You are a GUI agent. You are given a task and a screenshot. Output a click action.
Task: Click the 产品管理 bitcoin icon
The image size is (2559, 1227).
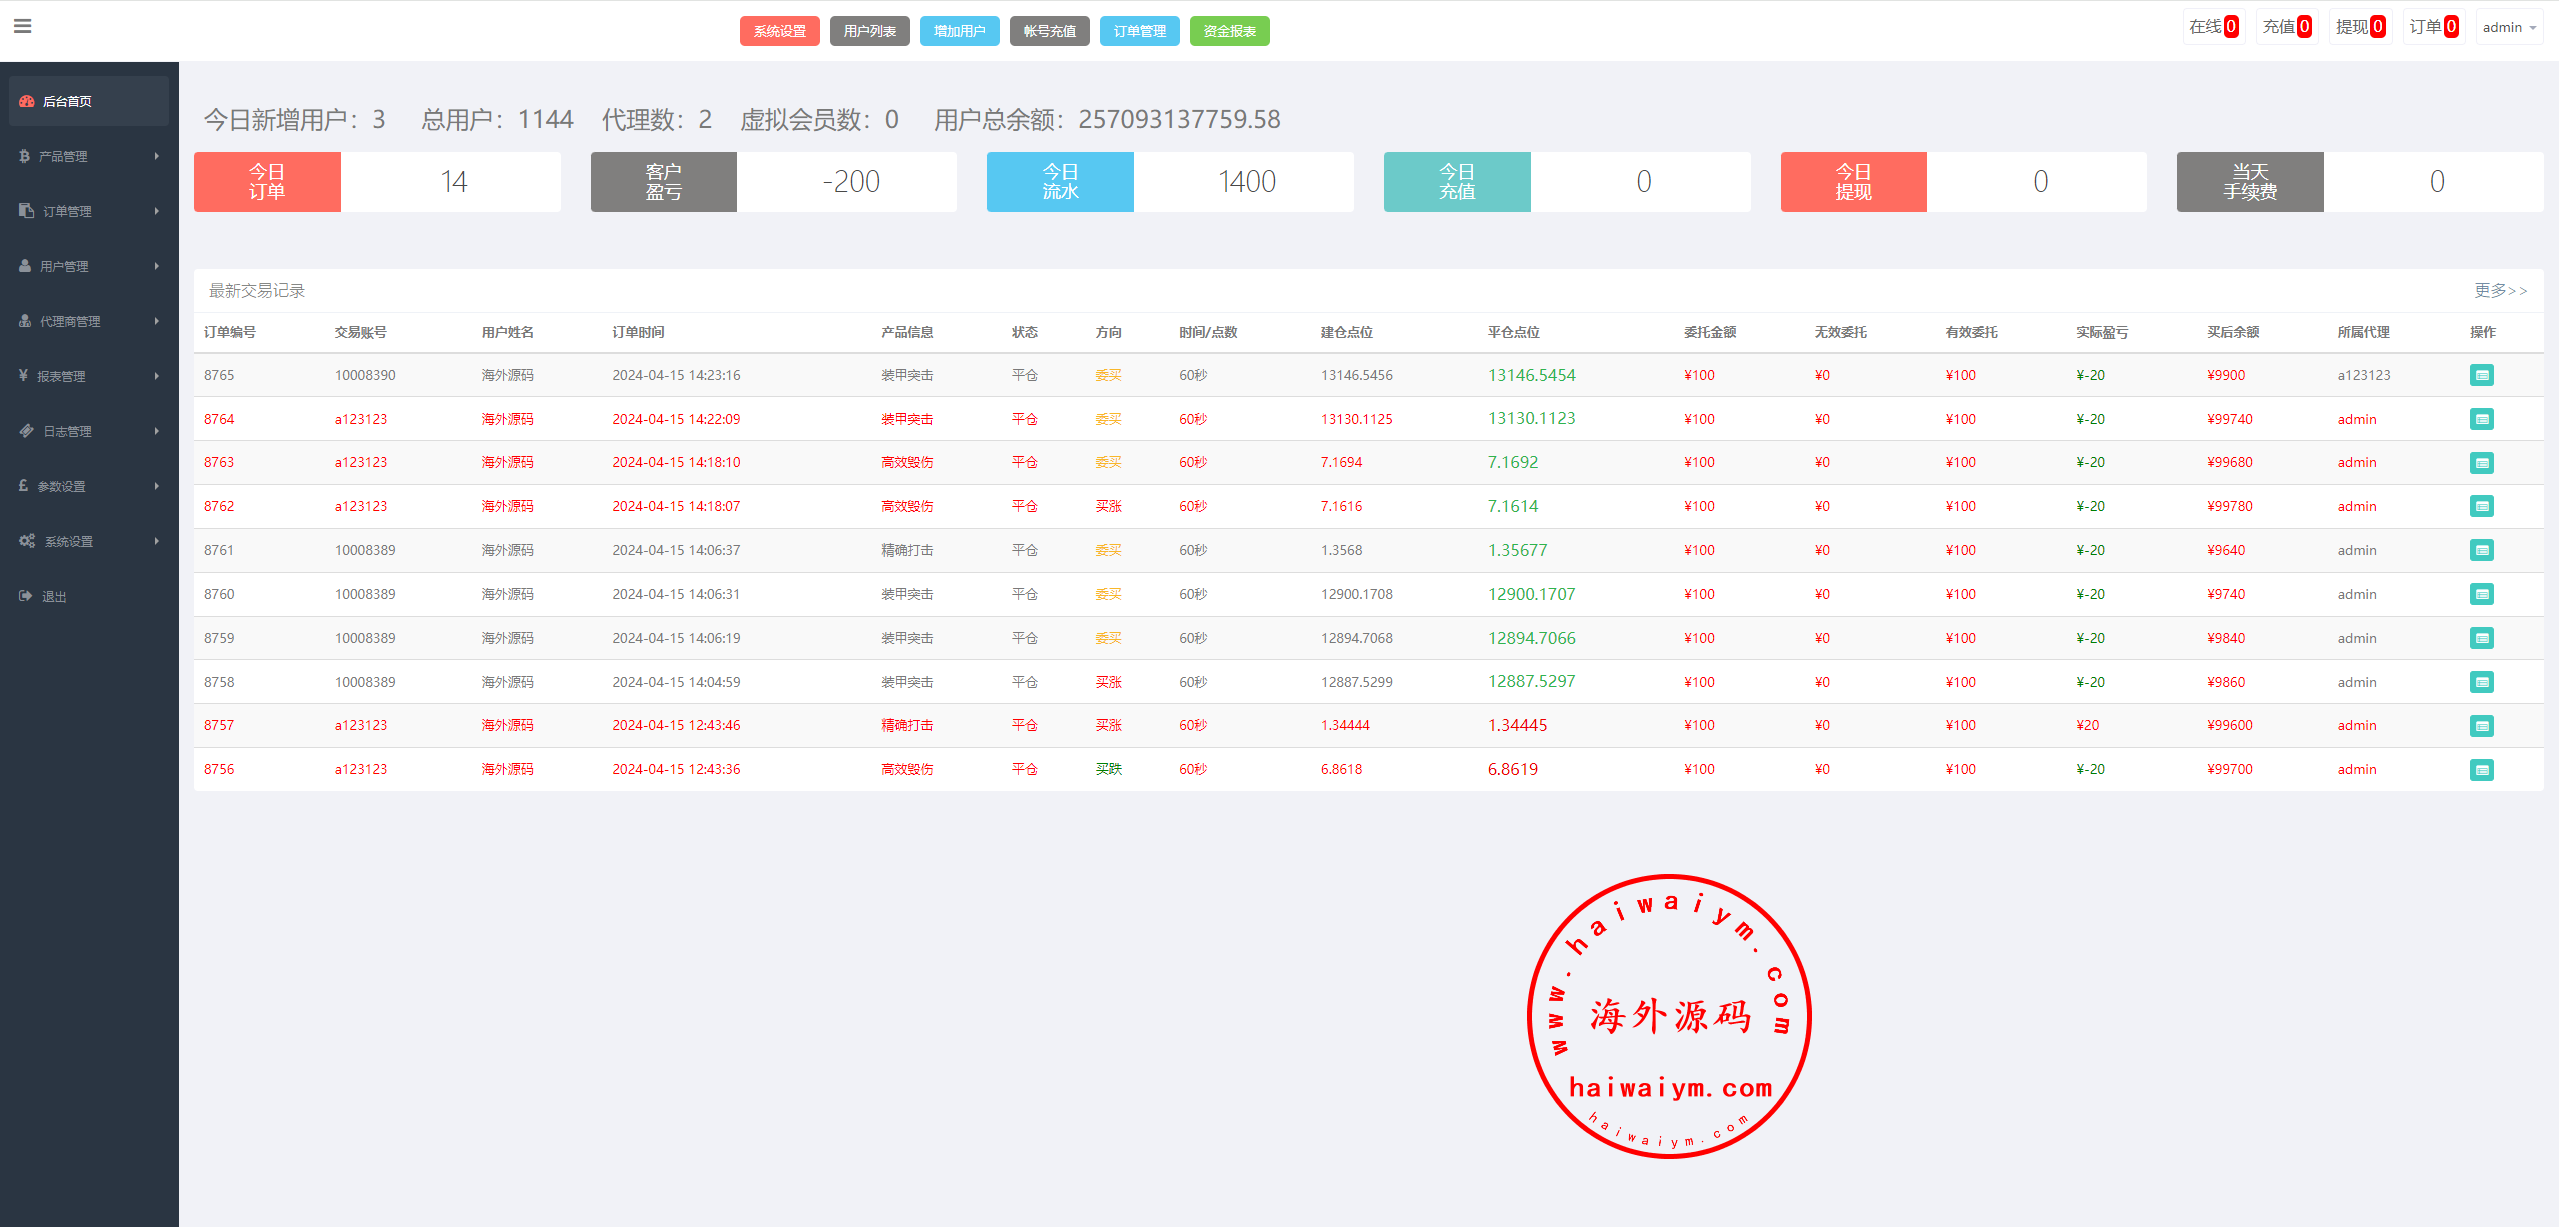24,156
